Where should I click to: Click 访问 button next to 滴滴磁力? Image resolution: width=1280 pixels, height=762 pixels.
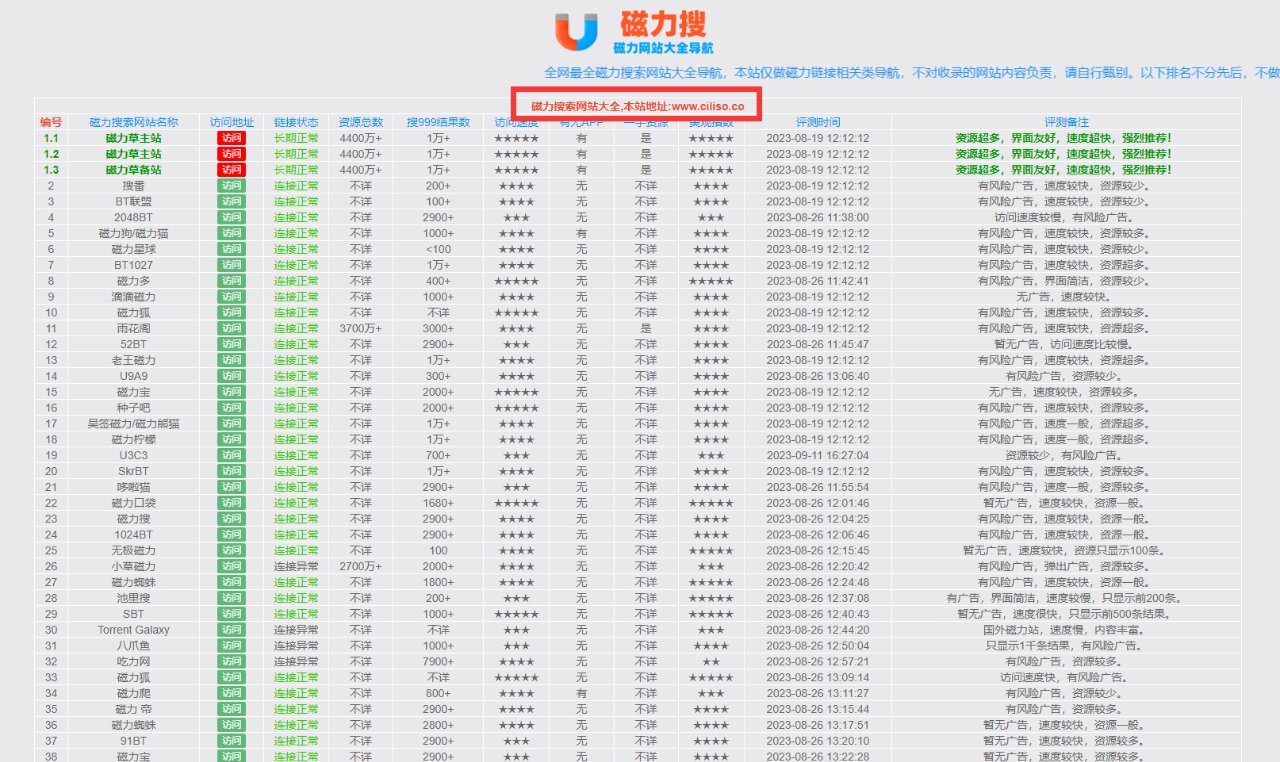pos(231,296)
